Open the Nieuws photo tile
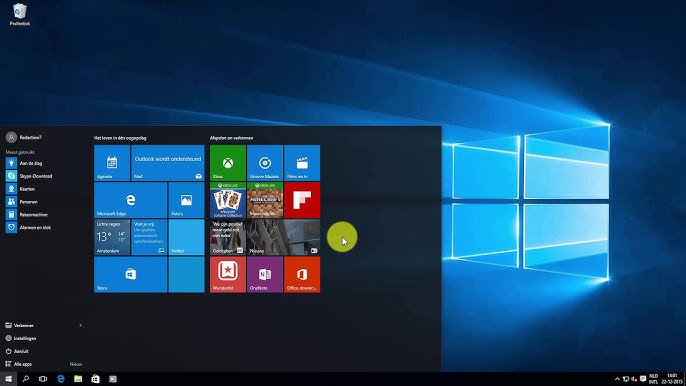Image resolution: width=686 pixels, height=386 pixels. (284, 237)
